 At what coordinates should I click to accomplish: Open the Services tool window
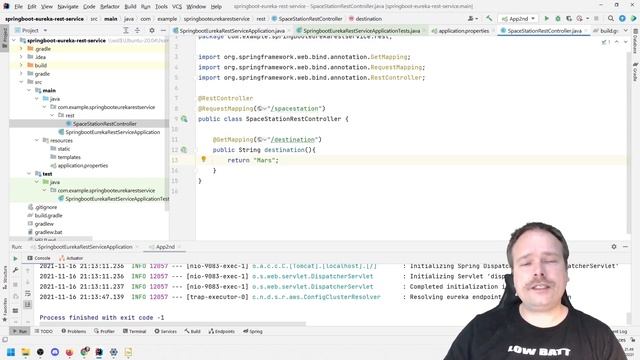coord(165,331)
